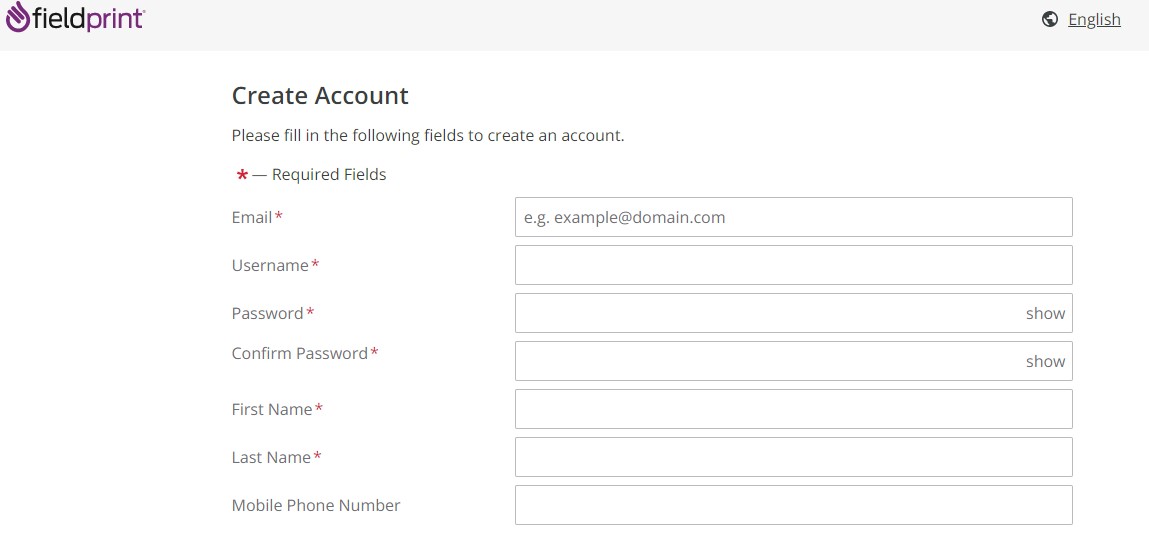
Task: Select the Username text box
Action: tap(794, 265)
